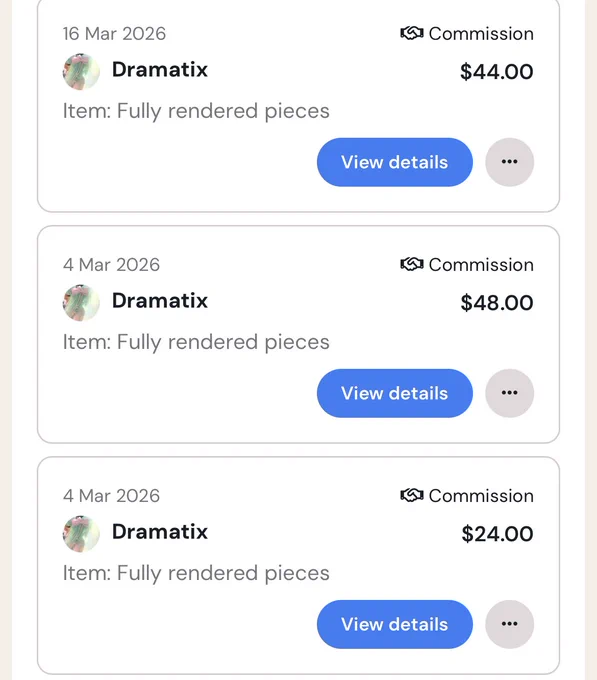Click handshake commission icon on $24.00 card
The image size is (597, 680).
(x=412, y=496)
